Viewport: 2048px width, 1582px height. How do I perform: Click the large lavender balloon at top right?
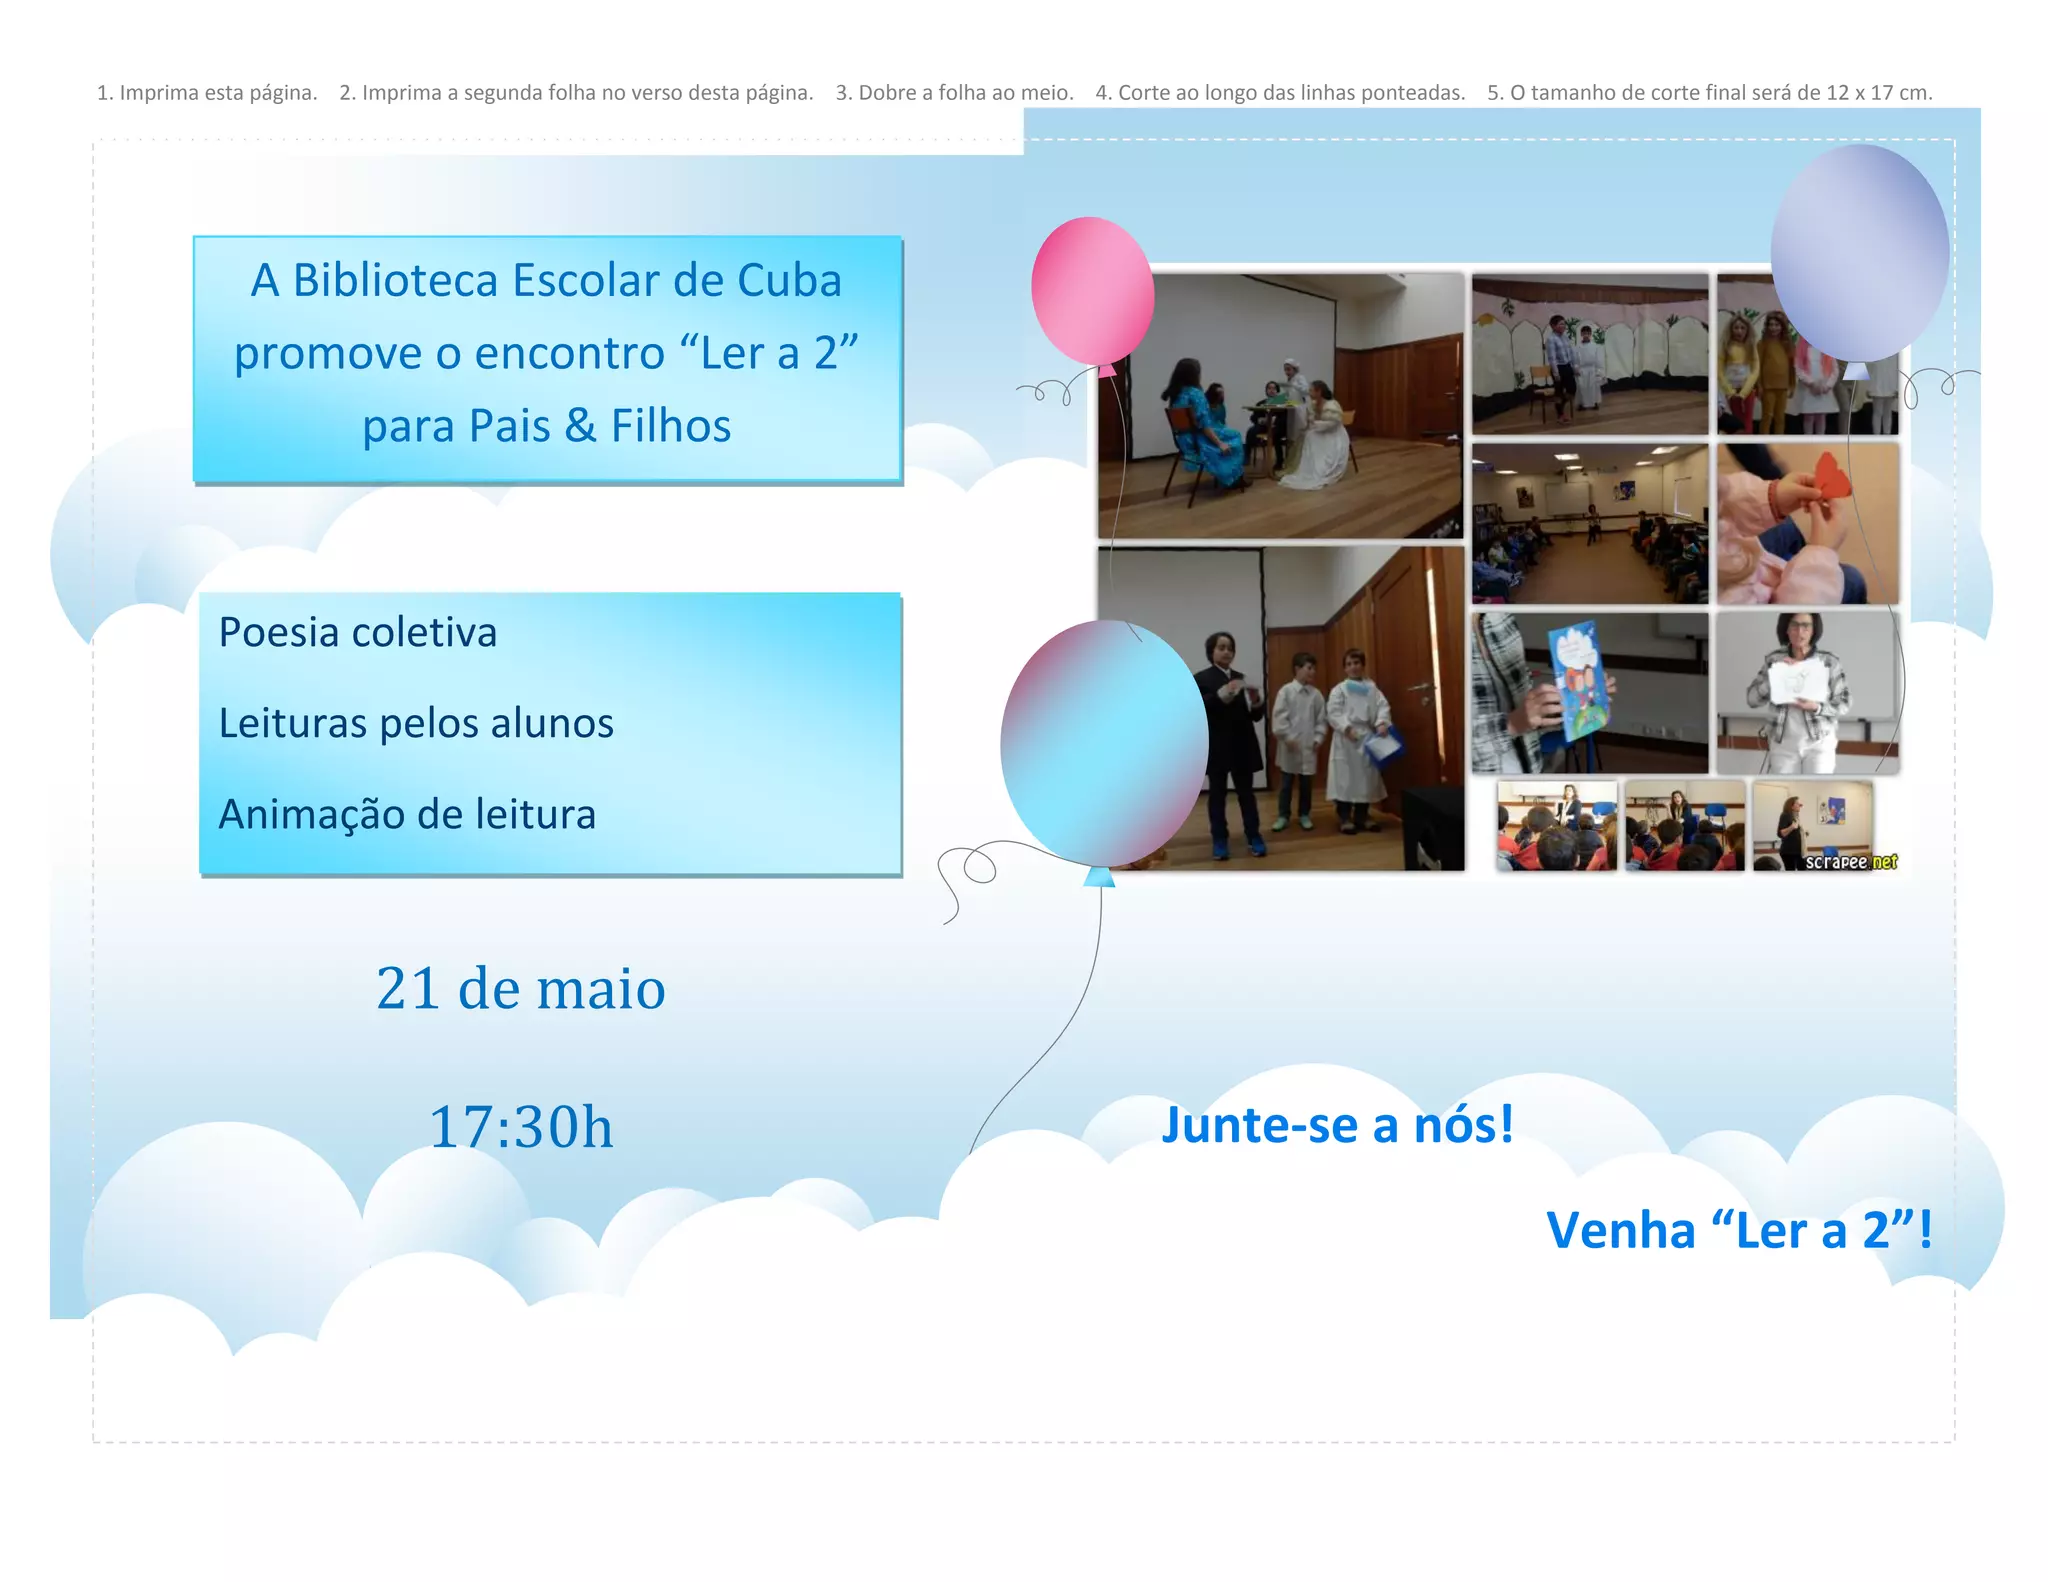(x=1859, y=252)
